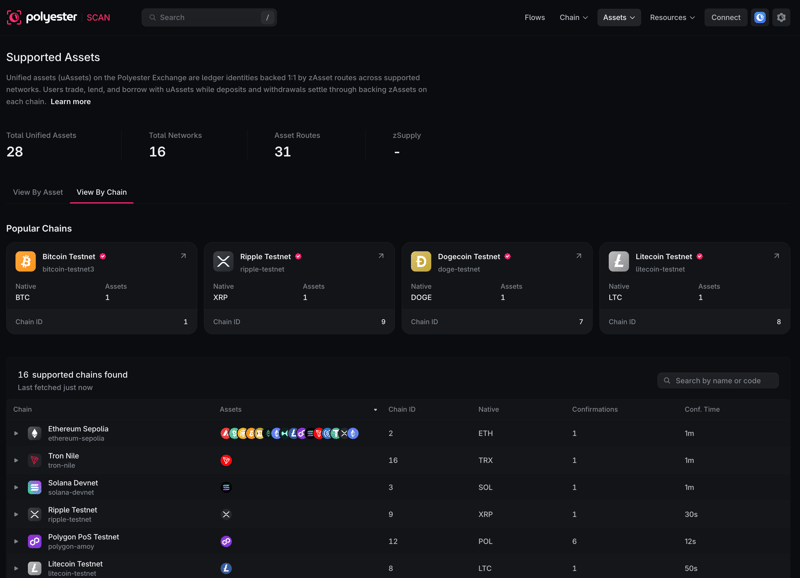Click the first asset icon in the Ethereum Sepolia row

click(x=226, y=433)
